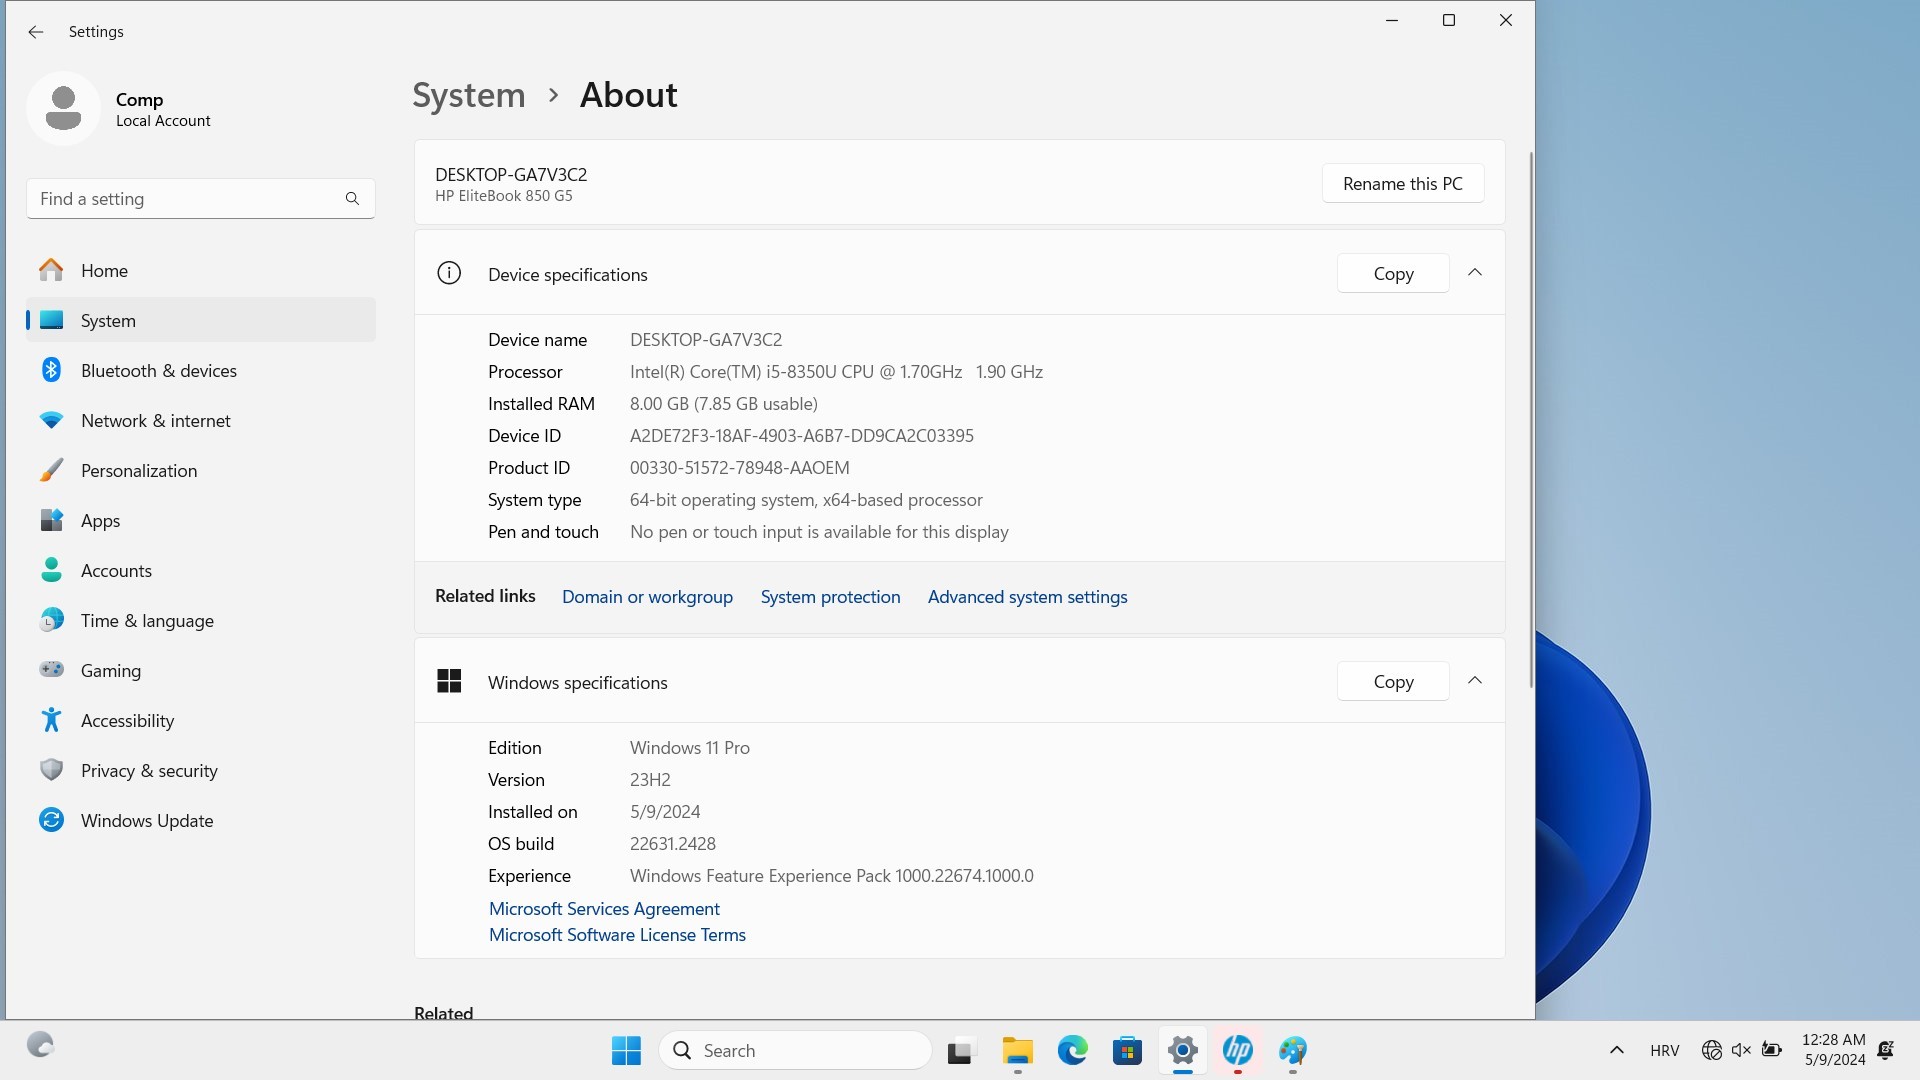Open the System menu item
This screenshot has width=1920, height=1080.
[201, 320]
